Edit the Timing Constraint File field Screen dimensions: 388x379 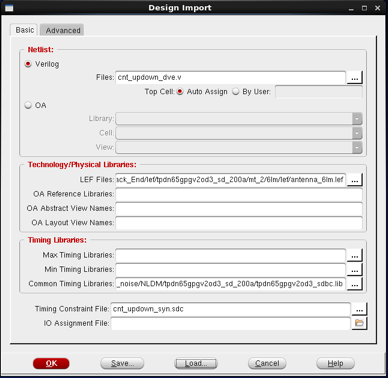(x=231, y=309)
